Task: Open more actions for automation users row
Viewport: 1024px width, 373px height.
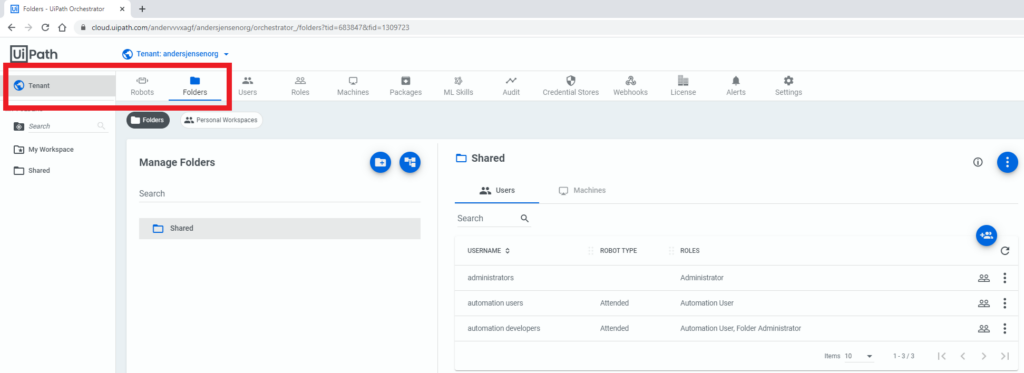Action: 1004,303
